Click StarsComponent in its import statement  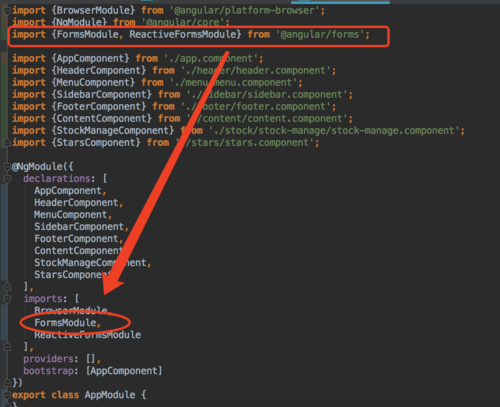[96, 142]
